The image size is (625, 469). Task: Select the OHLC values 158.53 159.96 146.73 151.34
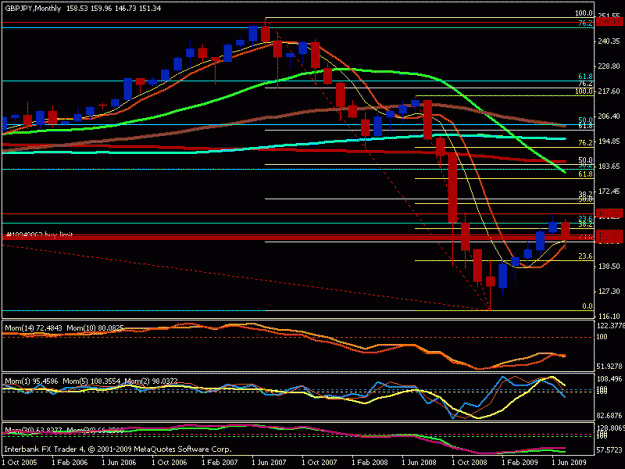coord(114,8)
